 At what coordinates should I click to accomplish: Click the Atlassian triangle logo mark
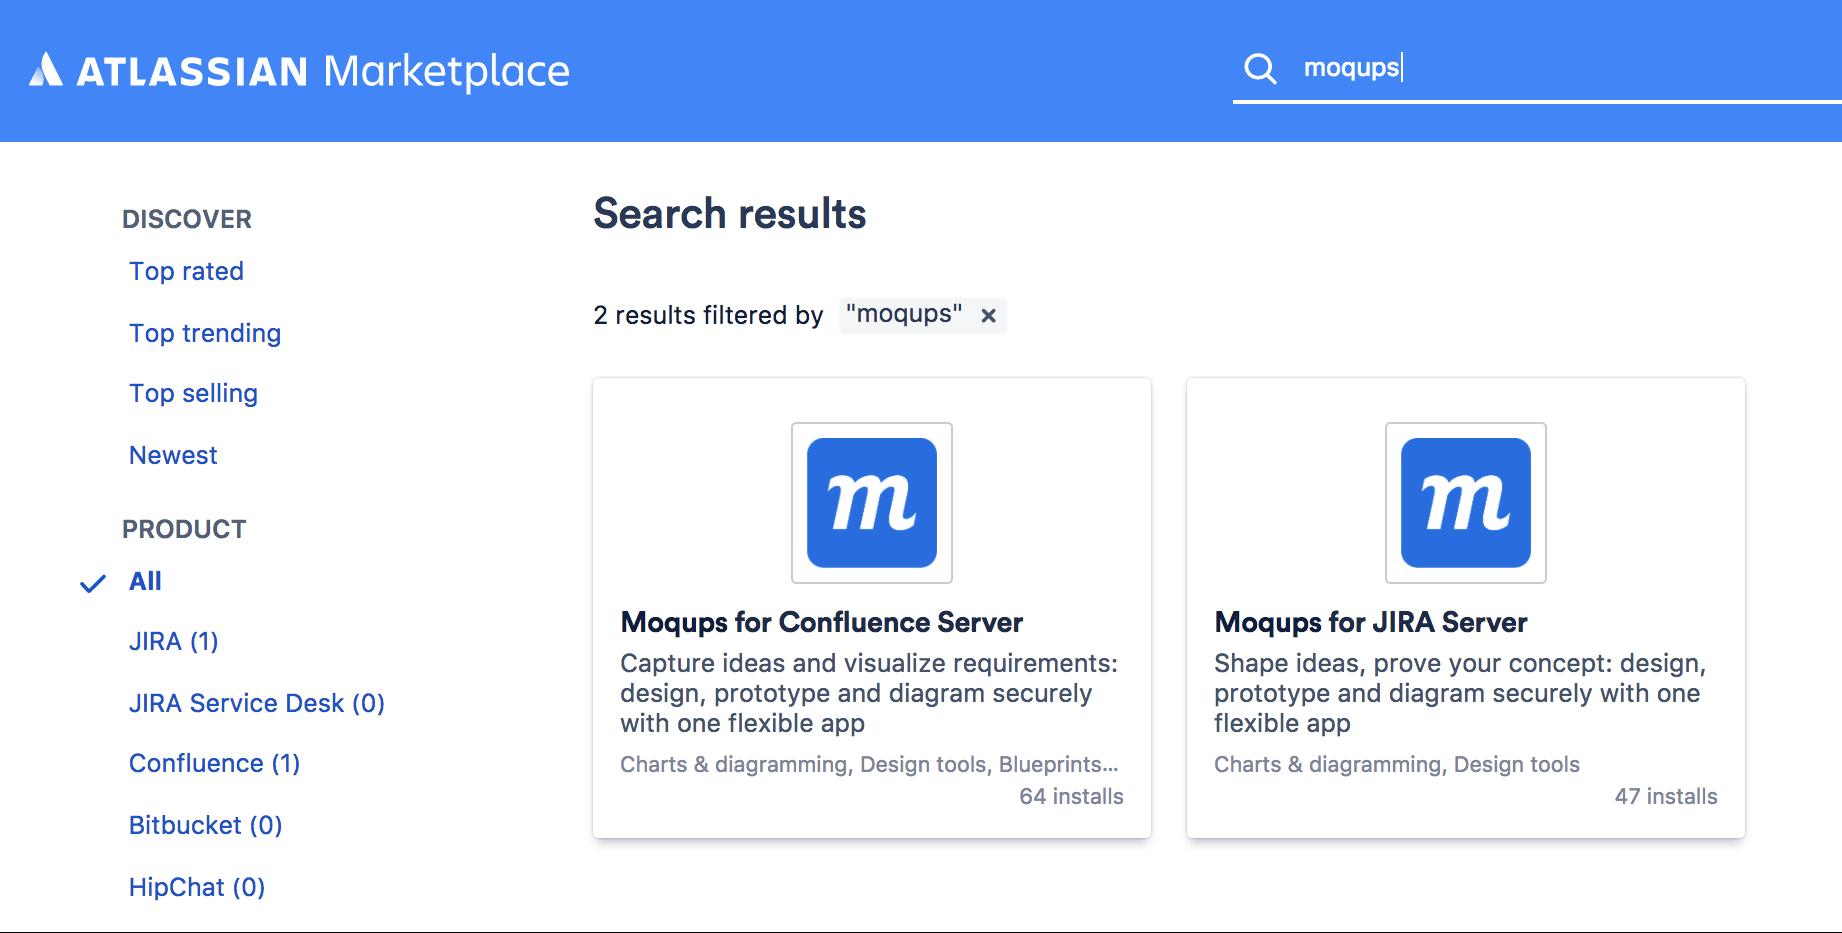tap(47, 70)
